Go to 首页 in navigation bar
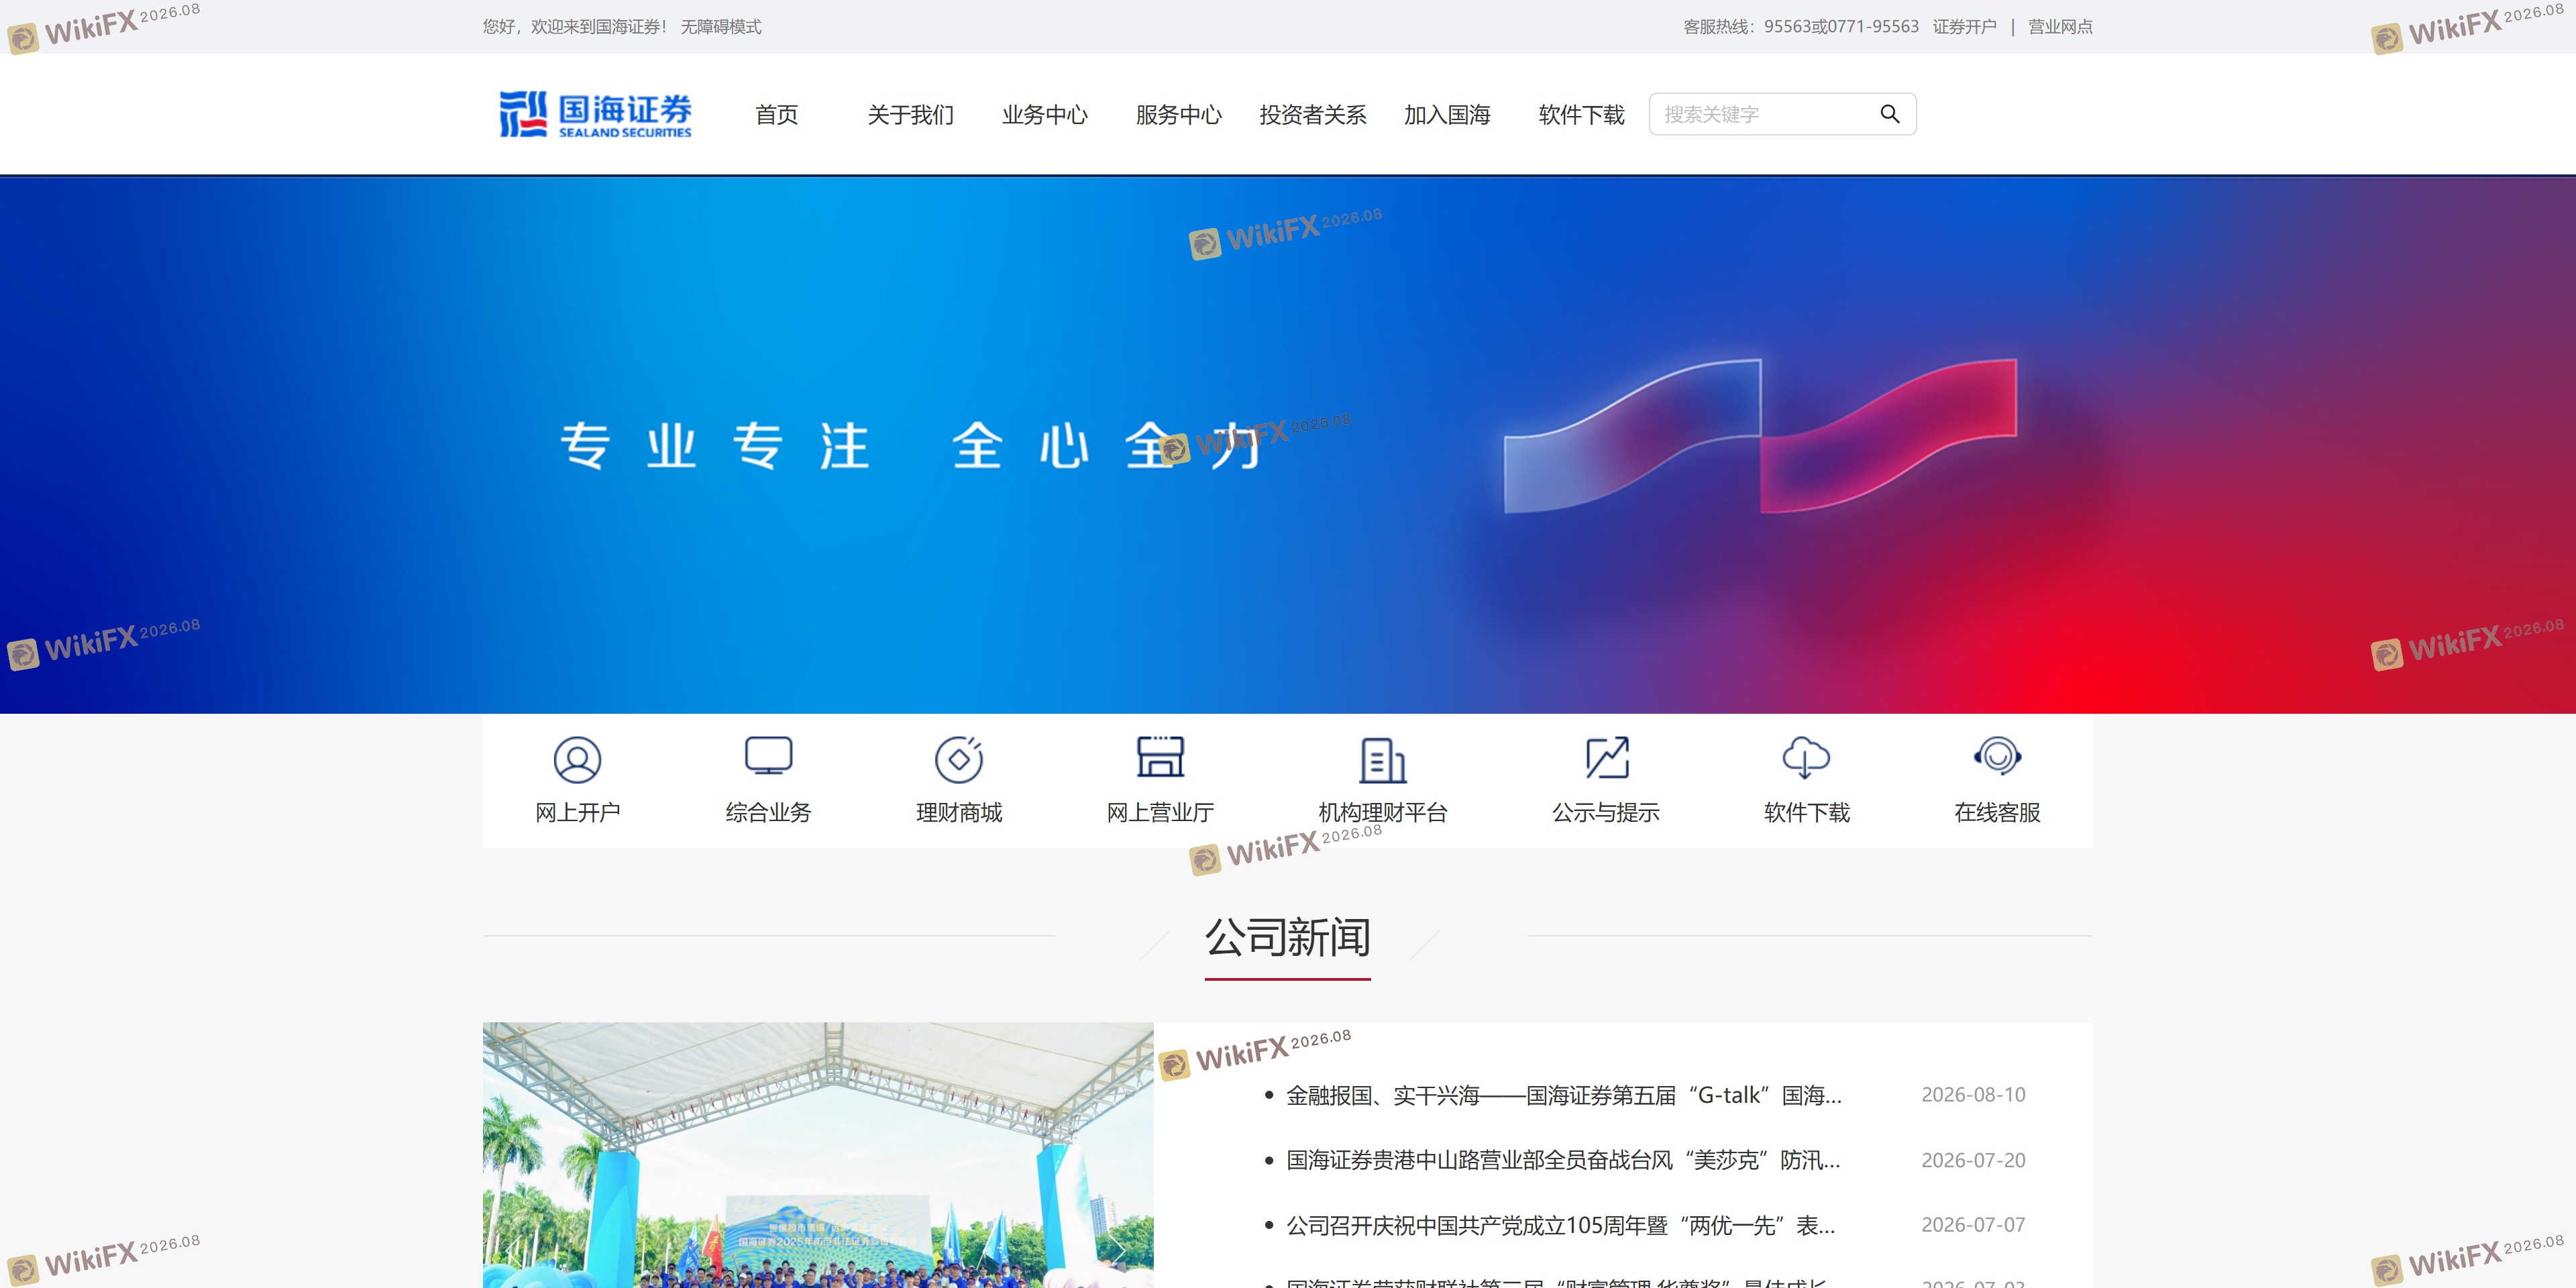The image size is (2576, 1288). (777, 115)
